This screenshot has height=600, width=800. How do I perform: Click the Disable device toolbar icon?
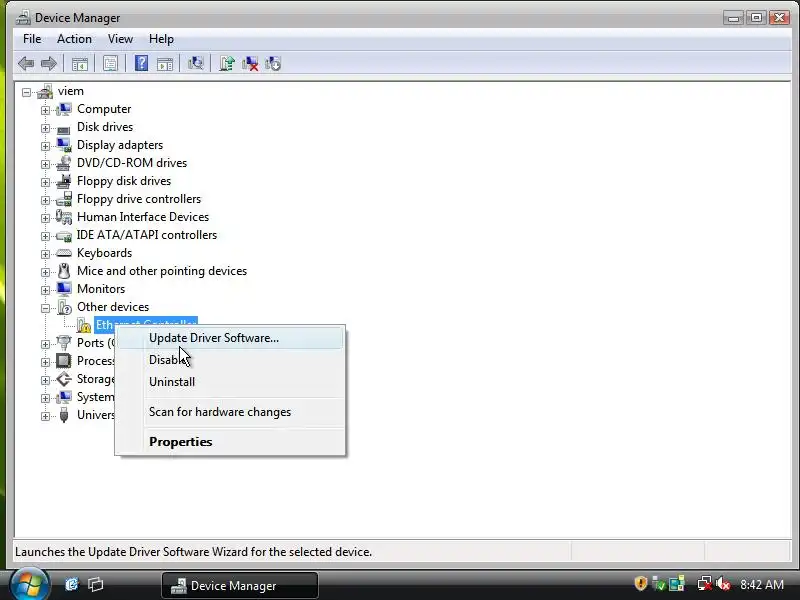click(x=273, y=64)
